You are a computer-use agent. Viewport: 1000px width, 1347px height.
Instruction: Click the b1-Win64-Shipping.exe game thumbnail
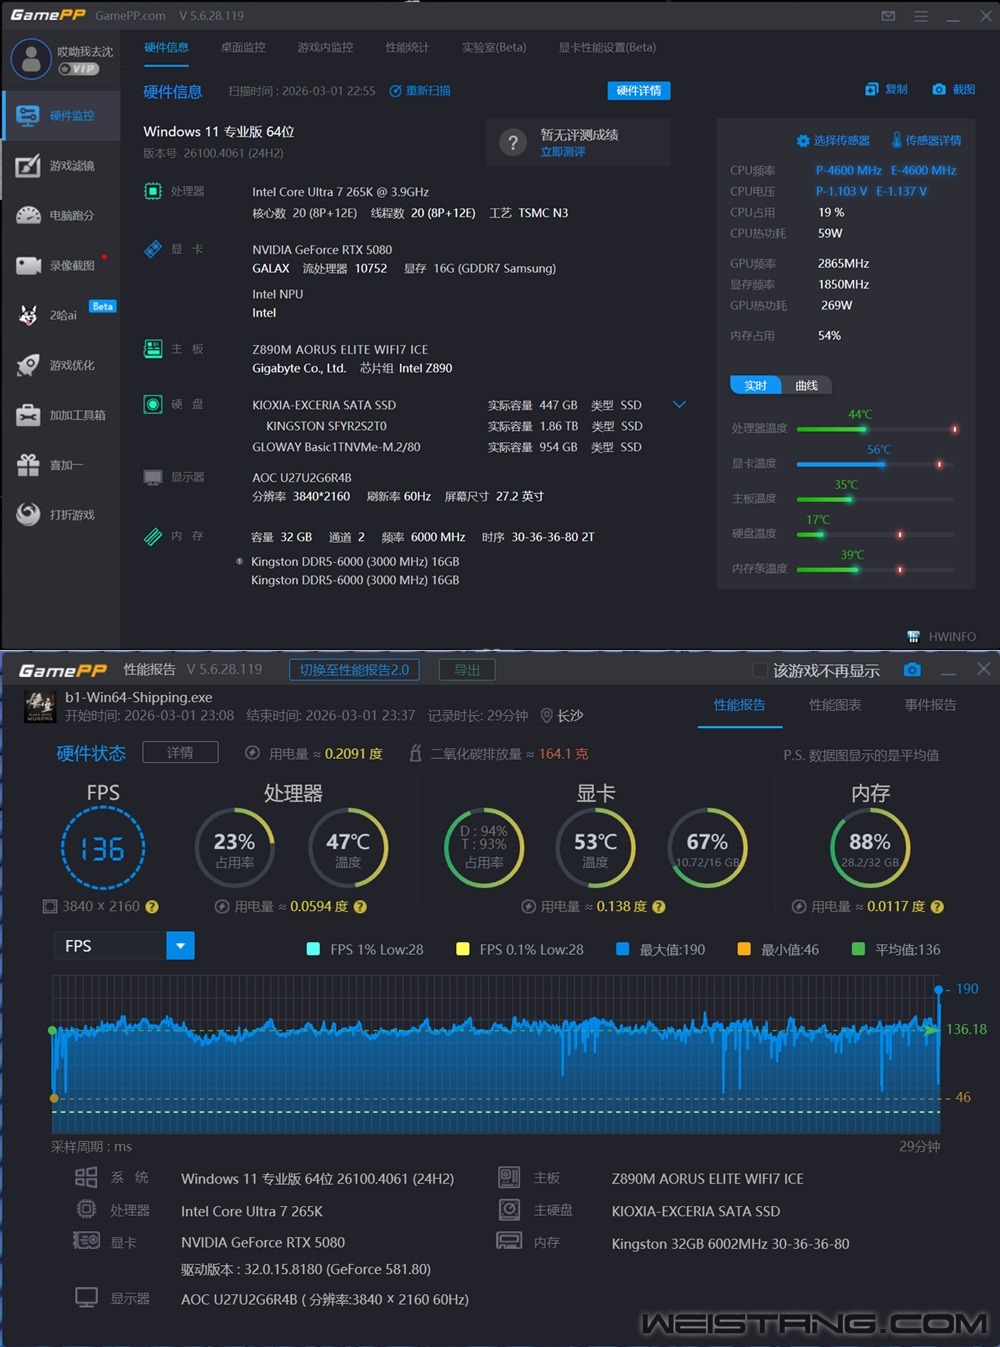[40, 706]
